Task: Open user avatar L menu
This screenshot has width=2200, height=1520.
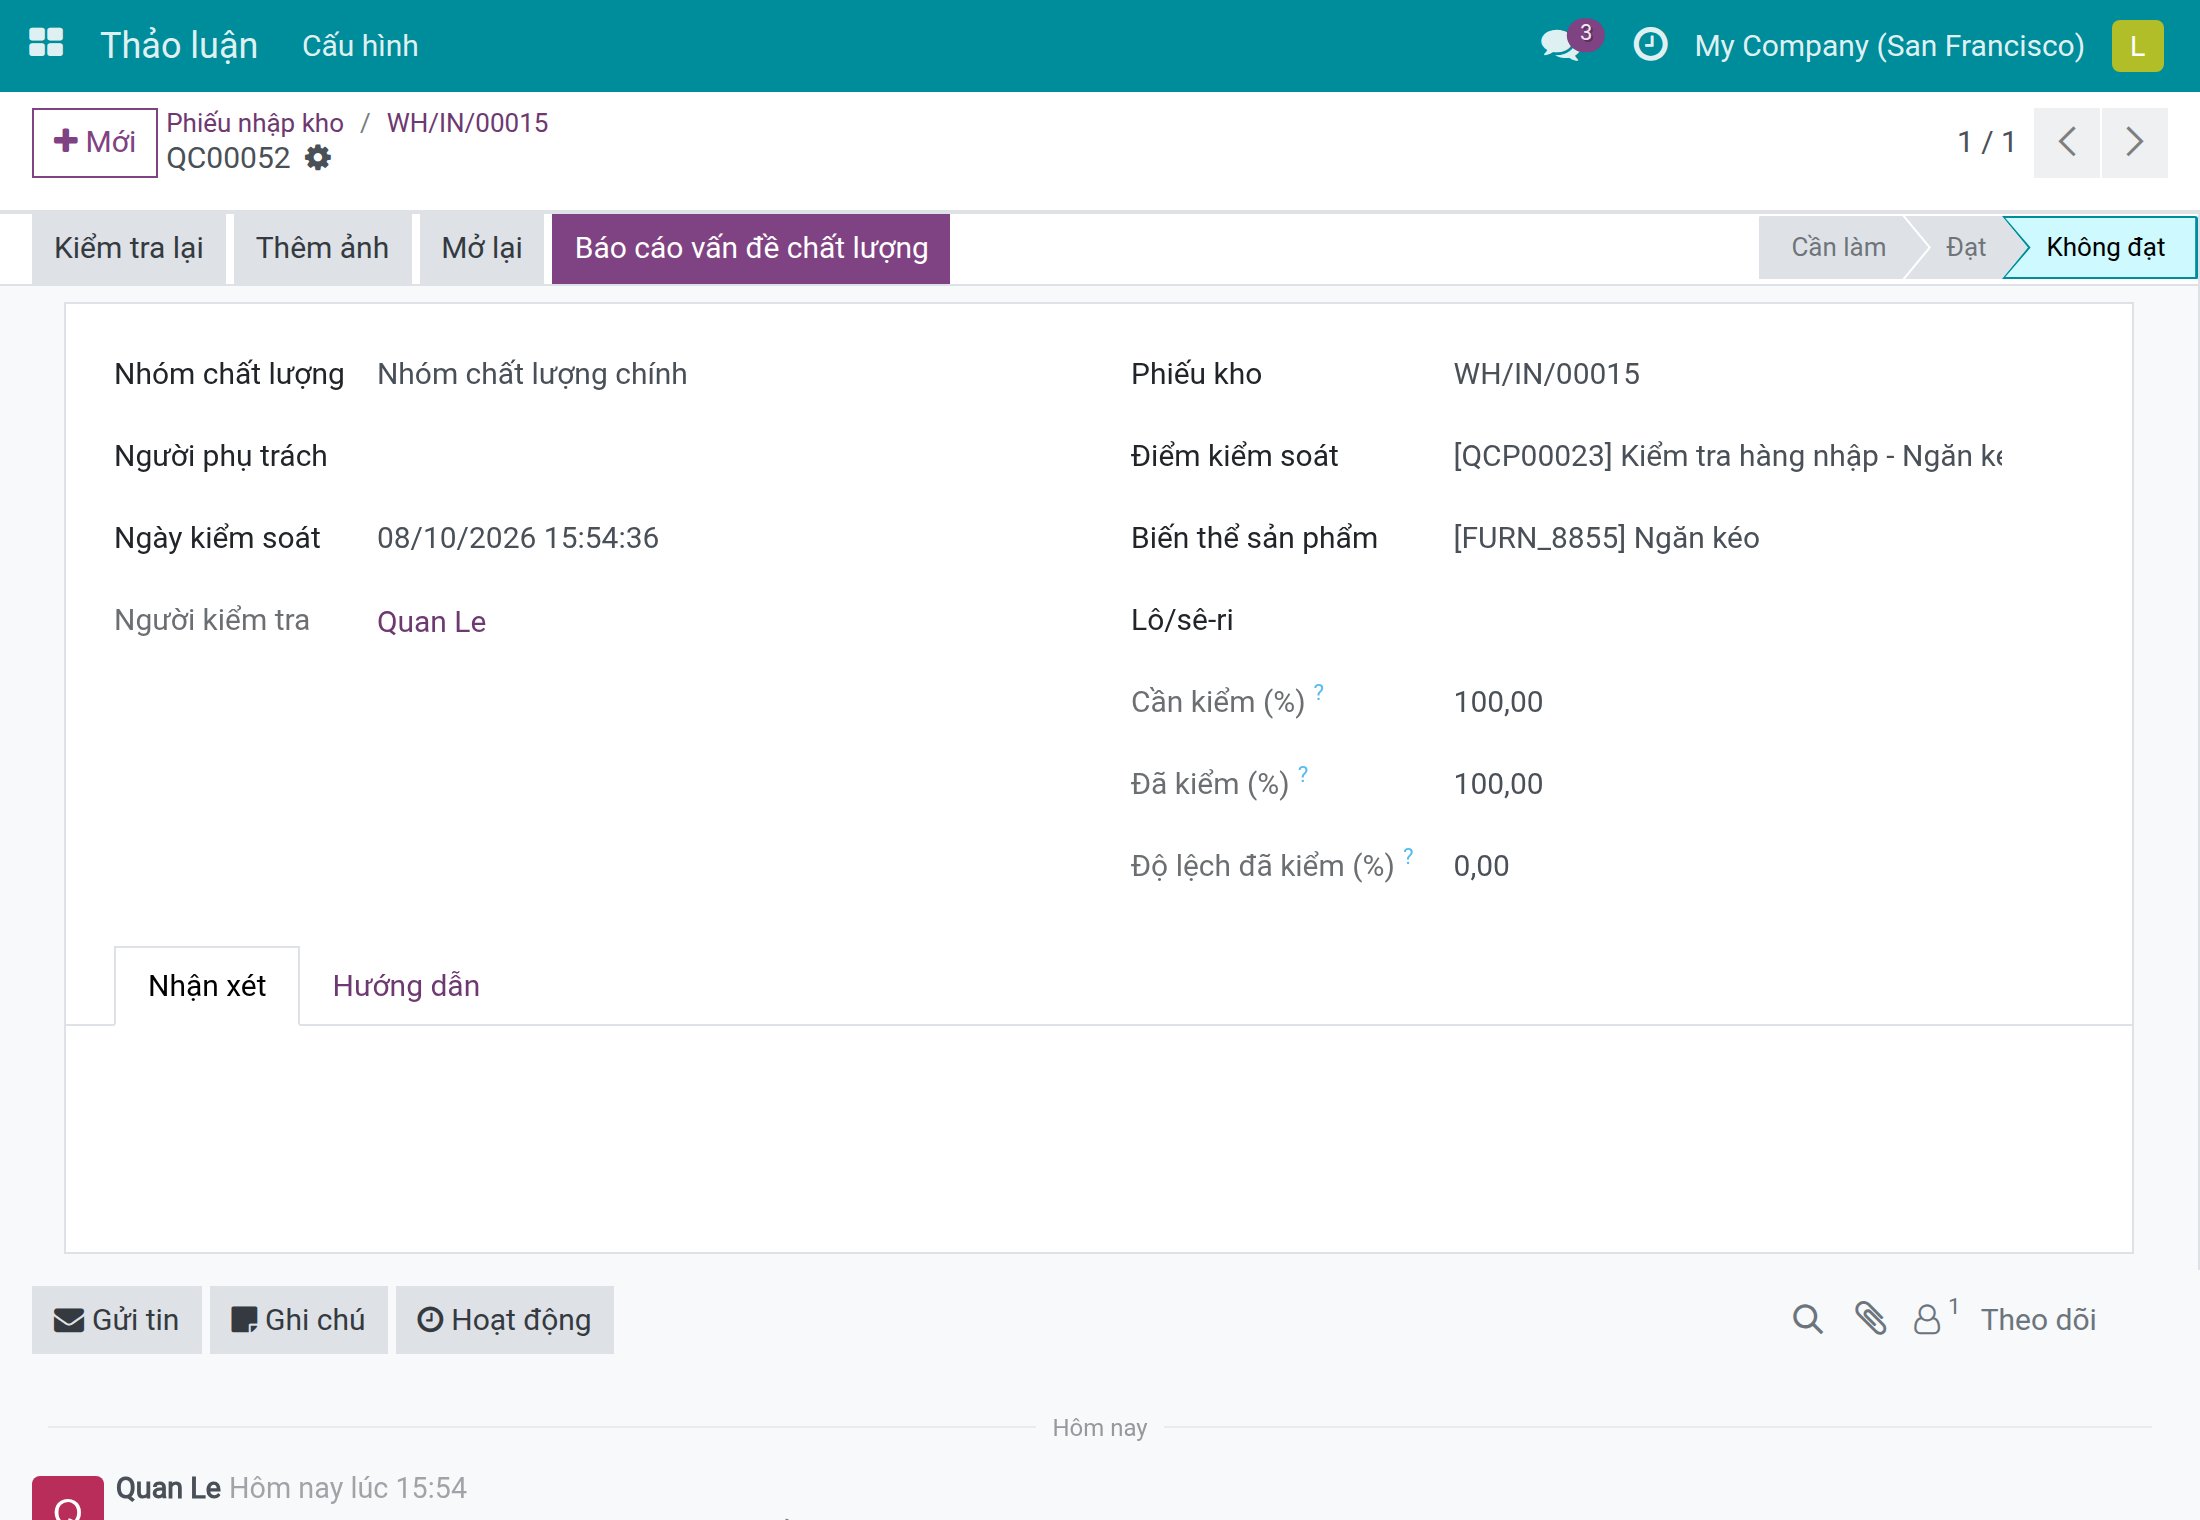Action: [x=2137, y=46]
